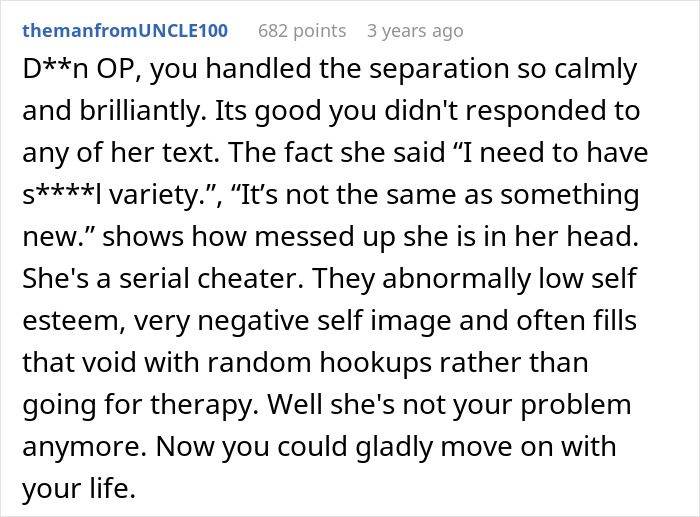Open themanfromUNCLE100 user profile link
The height and width of the screenshot is (517, 700).
[x=125, y=31]
